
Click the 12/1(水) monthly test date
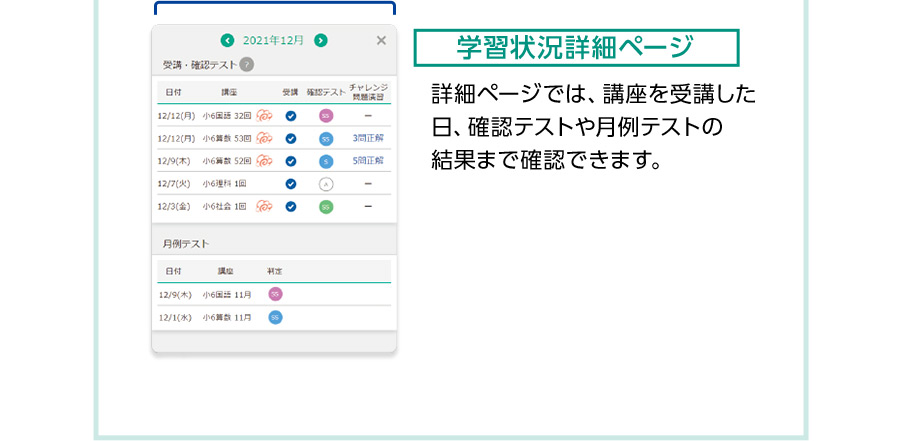[x=175, y=318]
